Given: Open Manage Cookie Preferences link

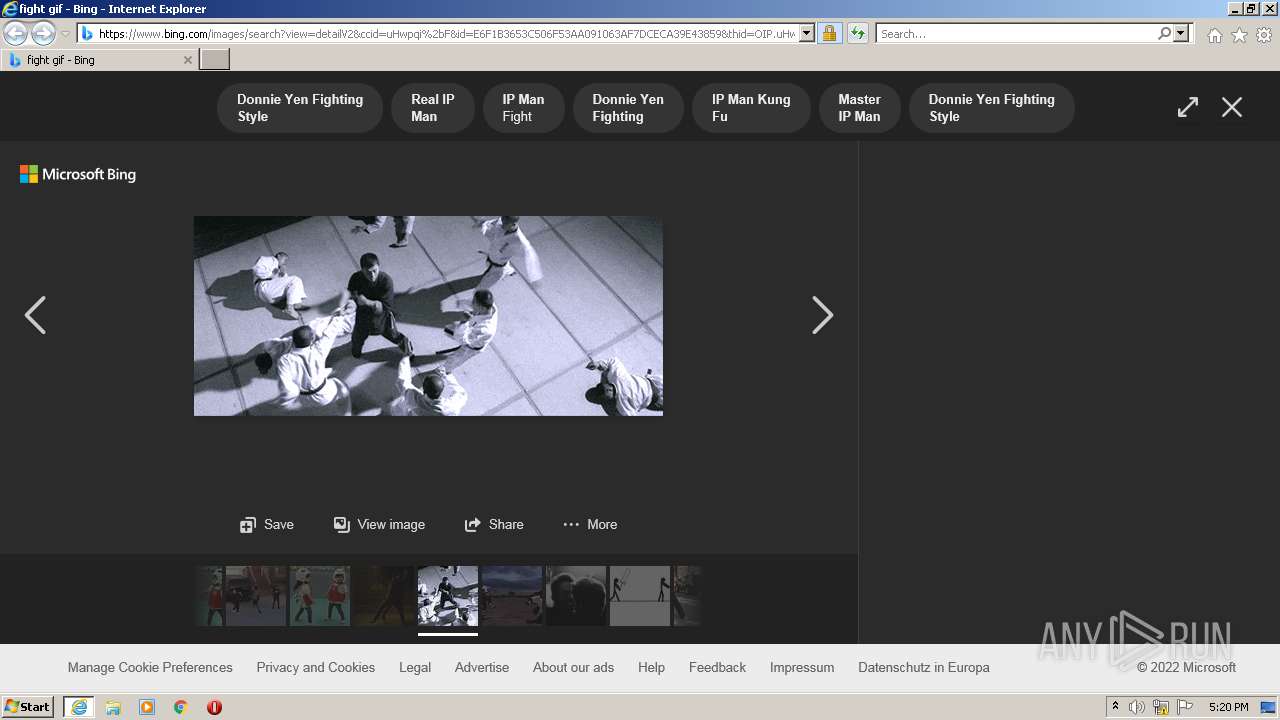Looking at the screenshot, I should [150, 667].
